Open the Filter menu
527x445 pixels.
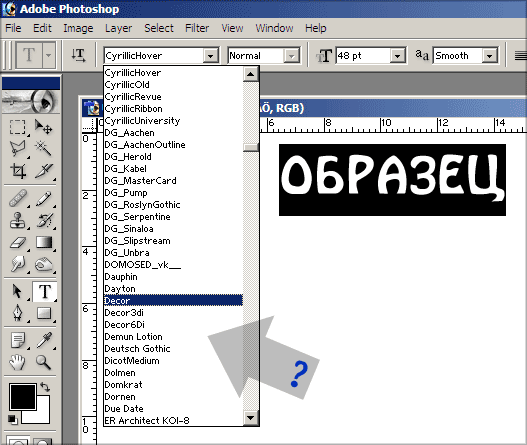tap(197, 28)
